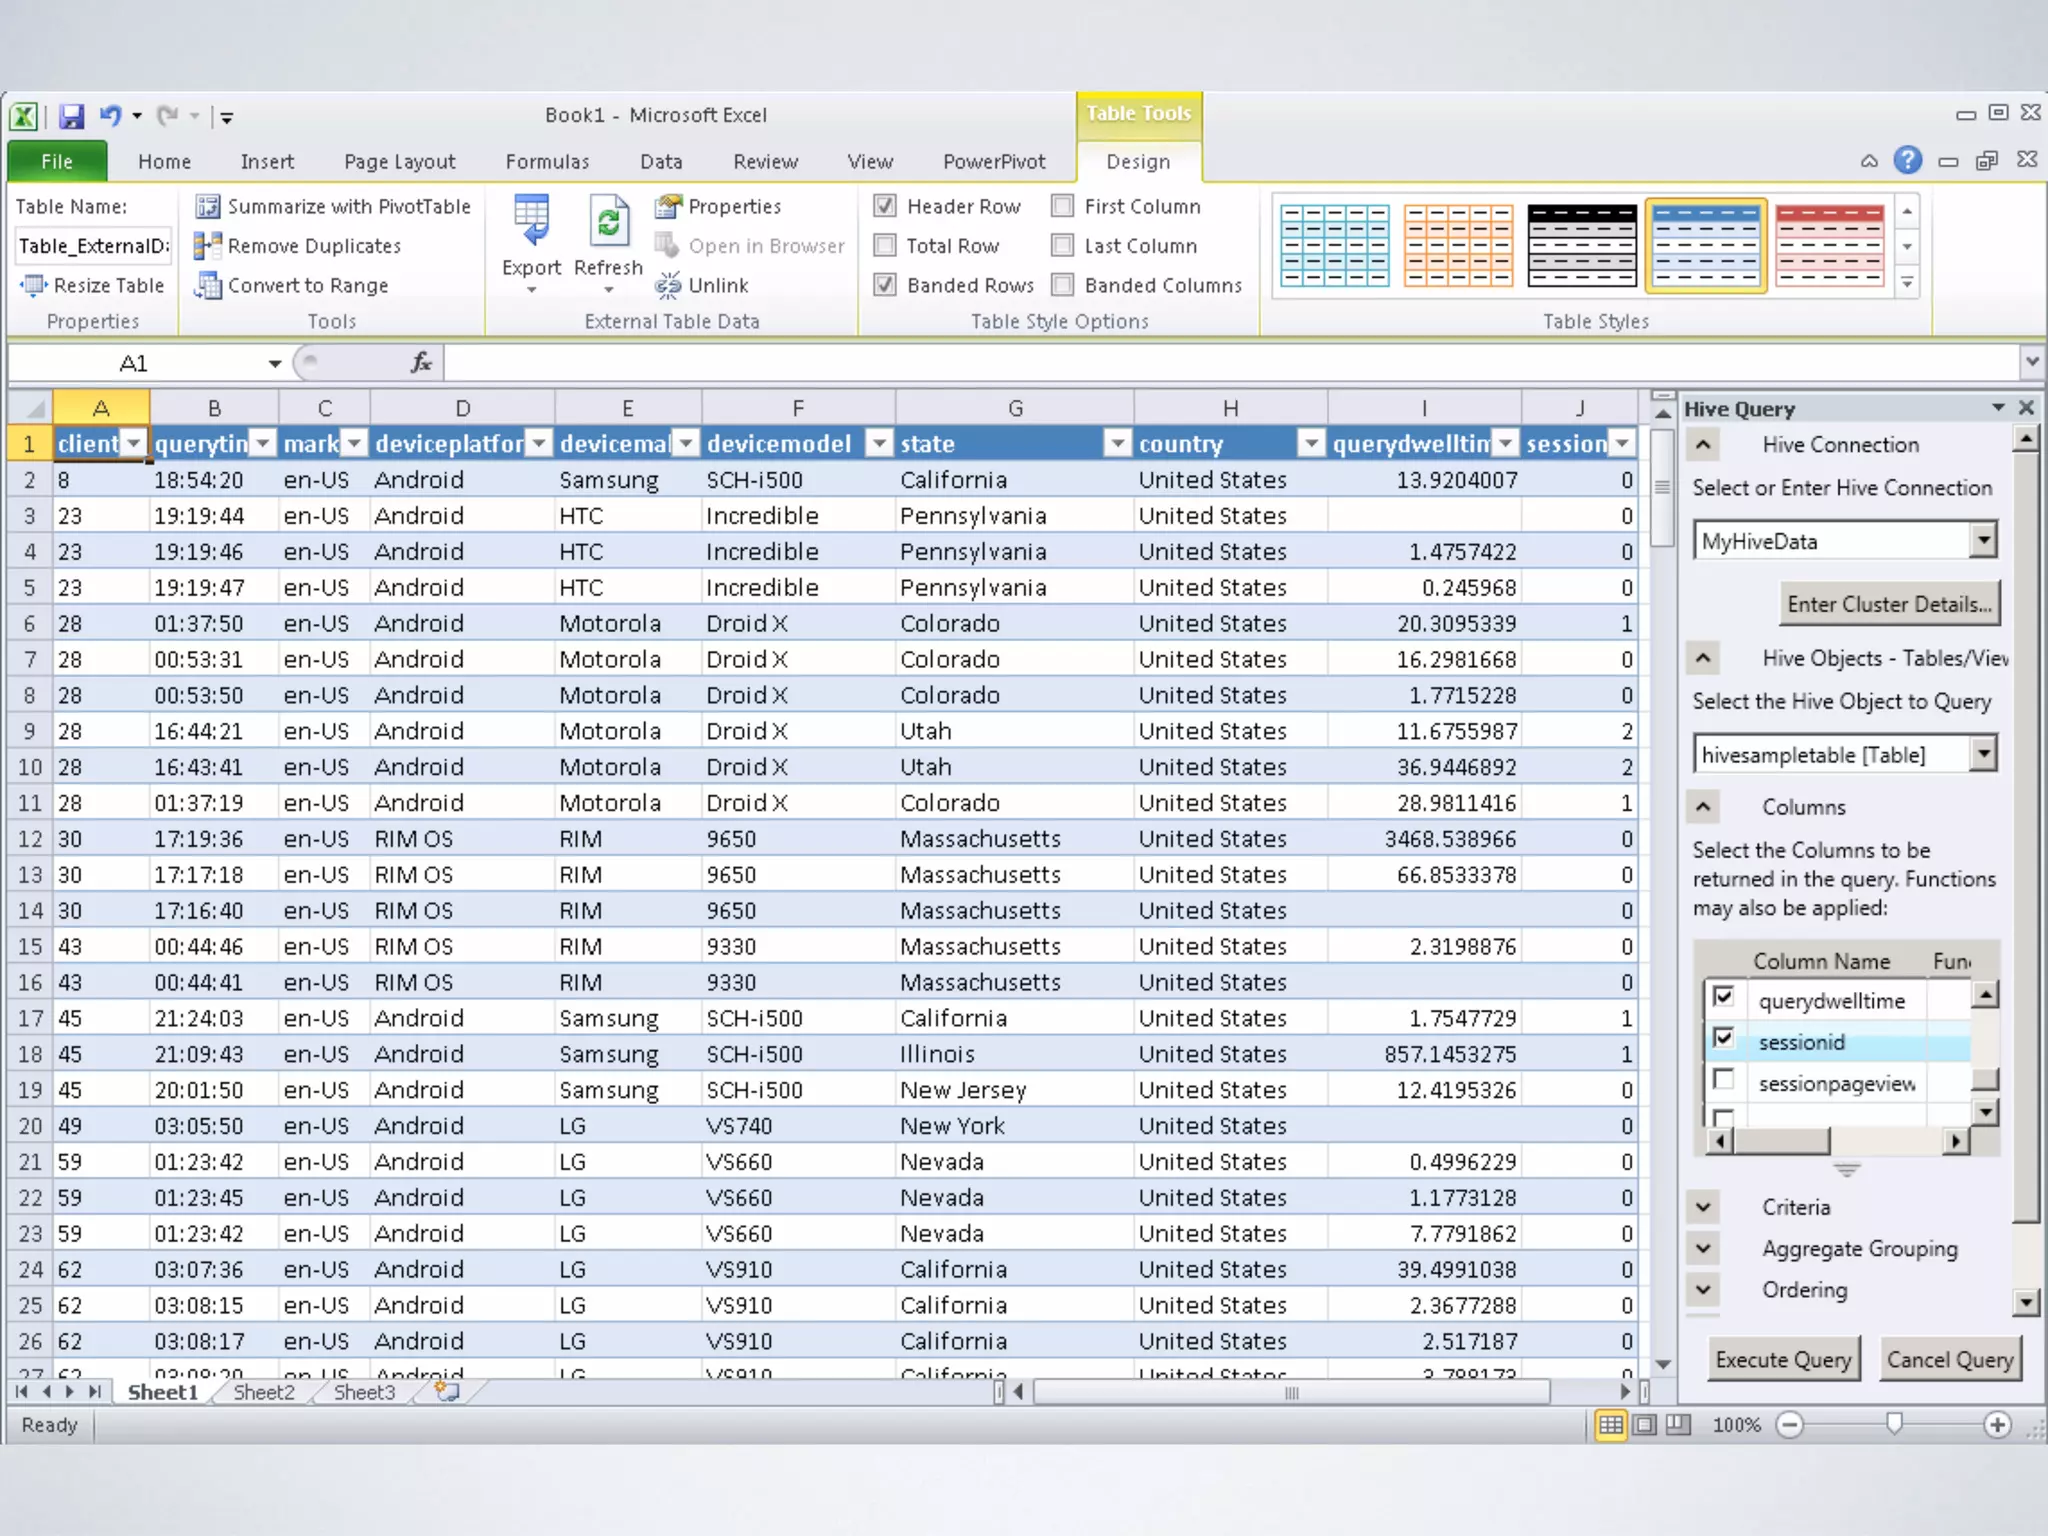The width and height of the screenshot is (2048, 1536).
Task: Open the Home ribbon tab
Action: (x=164, y=161)
